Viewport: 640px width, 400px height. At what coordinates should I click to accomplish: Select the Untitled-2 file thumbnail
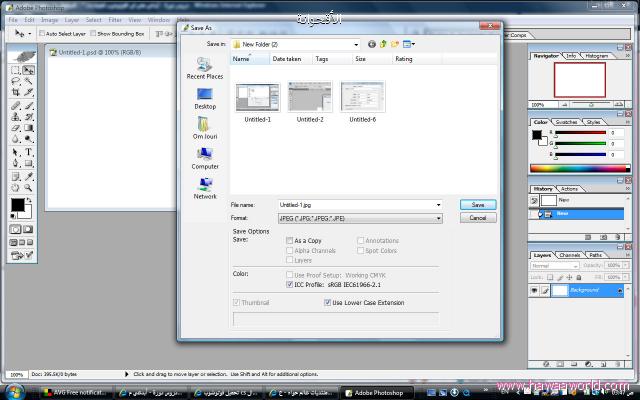coord(311,97)
